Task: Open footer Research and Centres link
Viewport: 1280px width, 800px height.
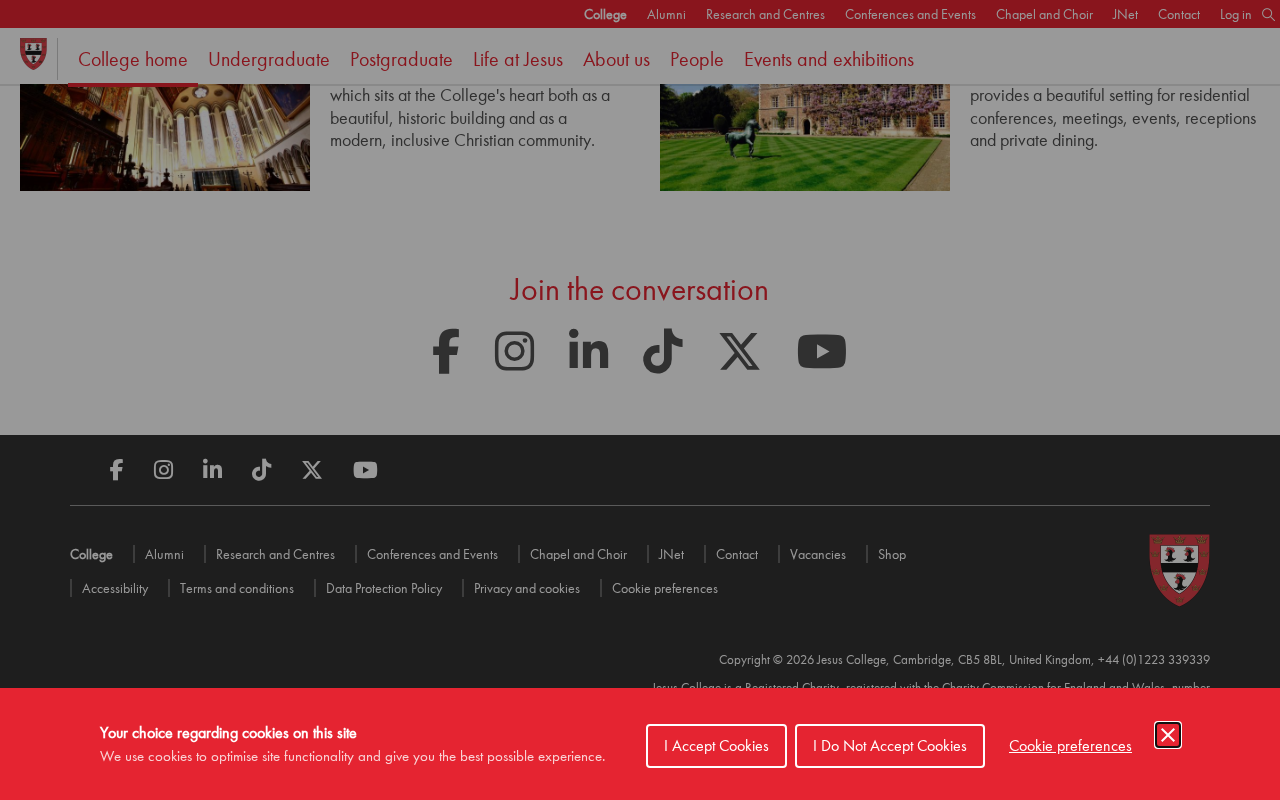Action: tap(275, 554)
